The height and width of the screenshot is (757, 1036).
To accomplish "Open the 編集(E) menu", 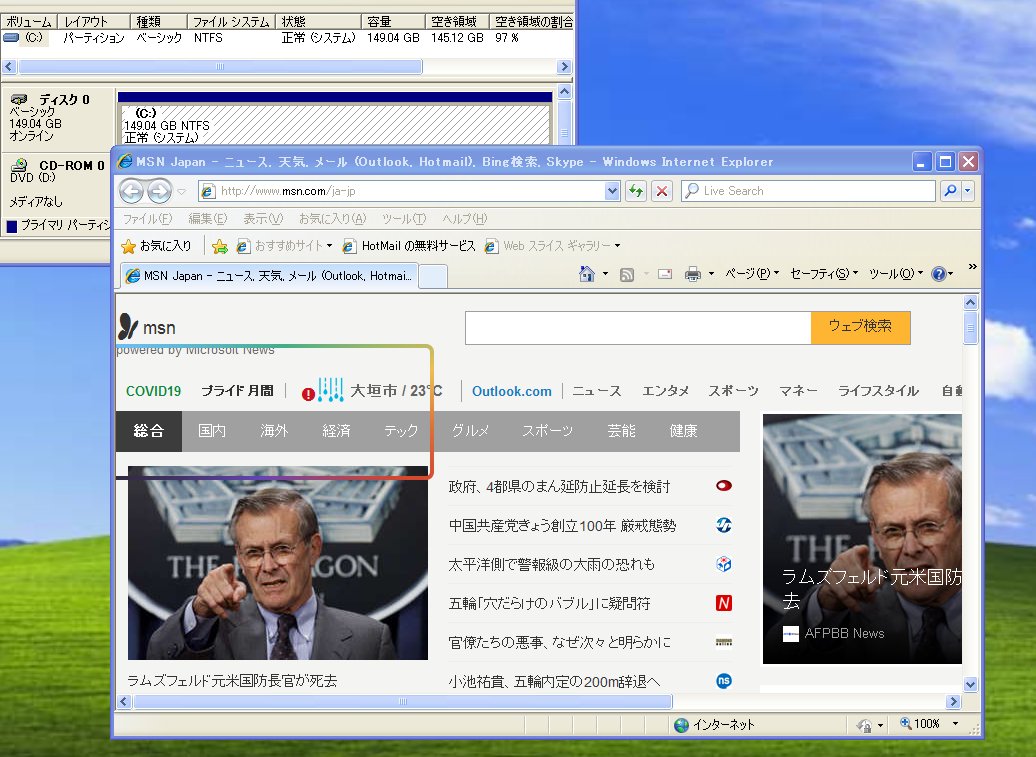I will [x=207, y=219].
